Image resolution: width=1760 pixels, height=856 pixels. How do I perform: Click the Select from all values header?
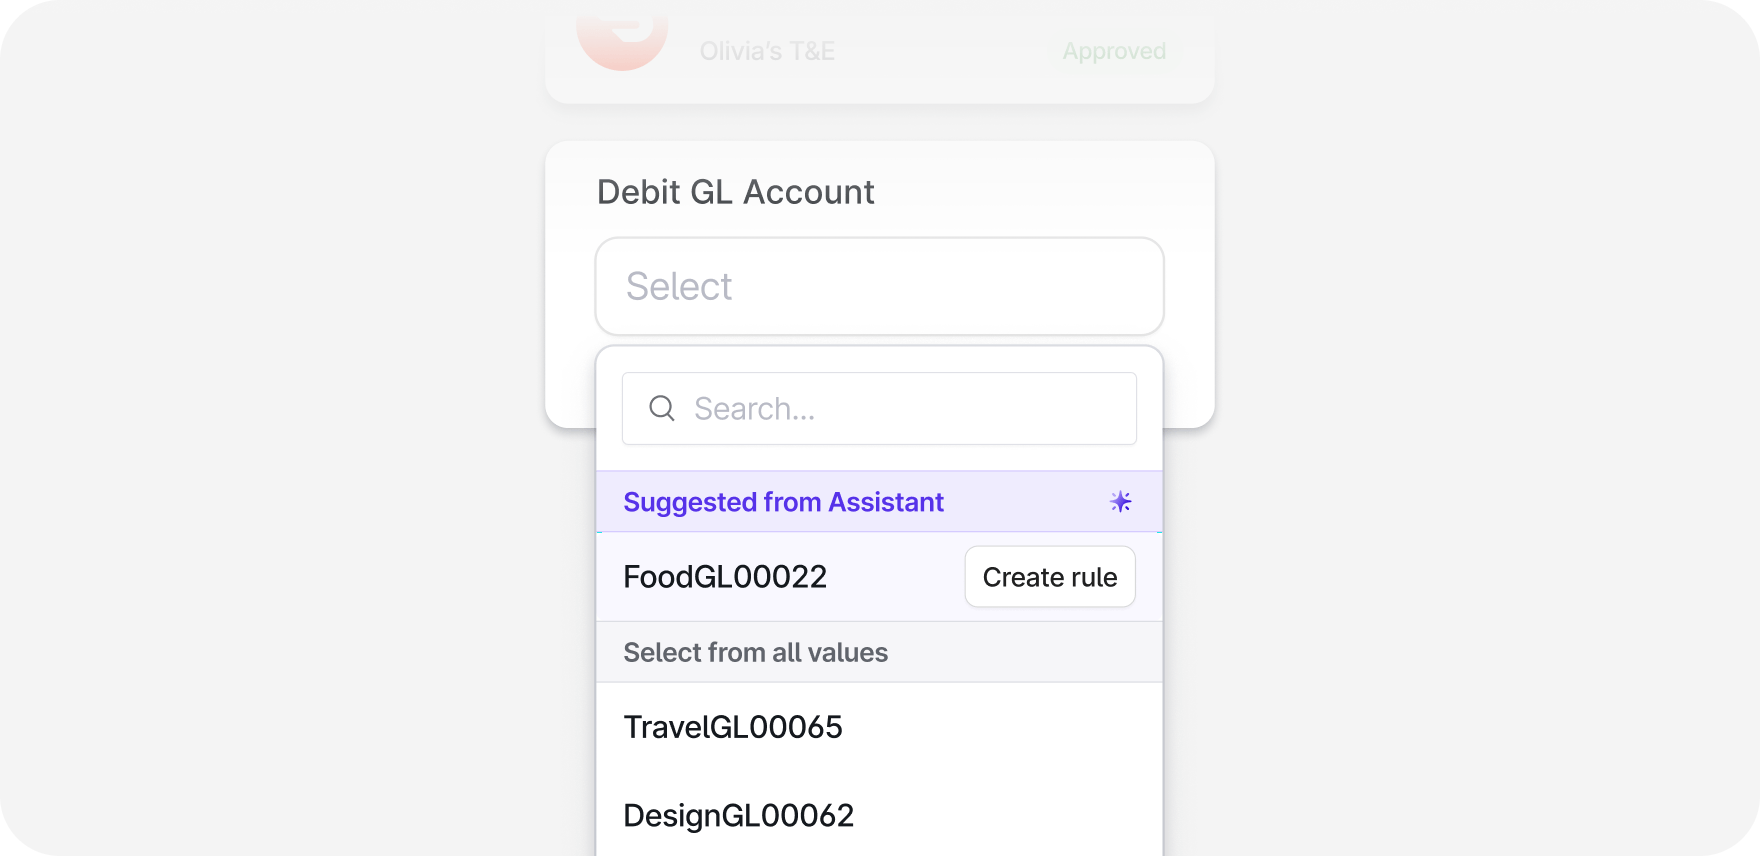(755, 653)
